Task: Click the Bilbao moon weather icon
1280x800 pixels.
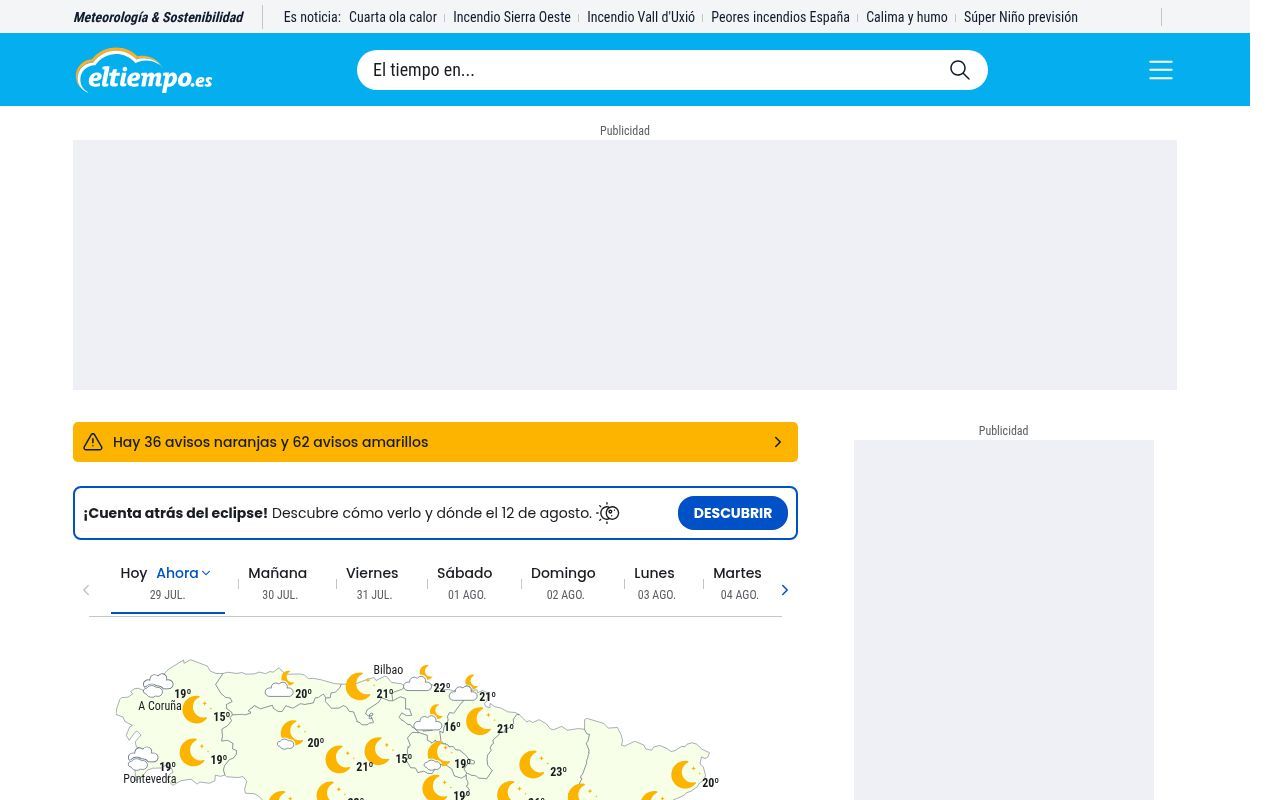Action: point(359,686)
